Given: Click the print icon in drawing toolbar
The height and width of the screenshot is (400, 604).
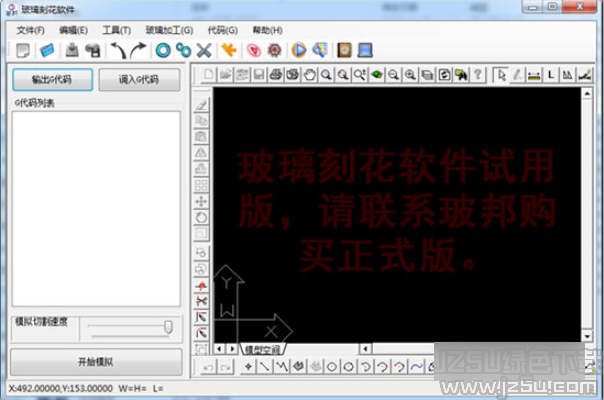Looking at the screenshot, I should pyautogui.click(x=276, y=74).
